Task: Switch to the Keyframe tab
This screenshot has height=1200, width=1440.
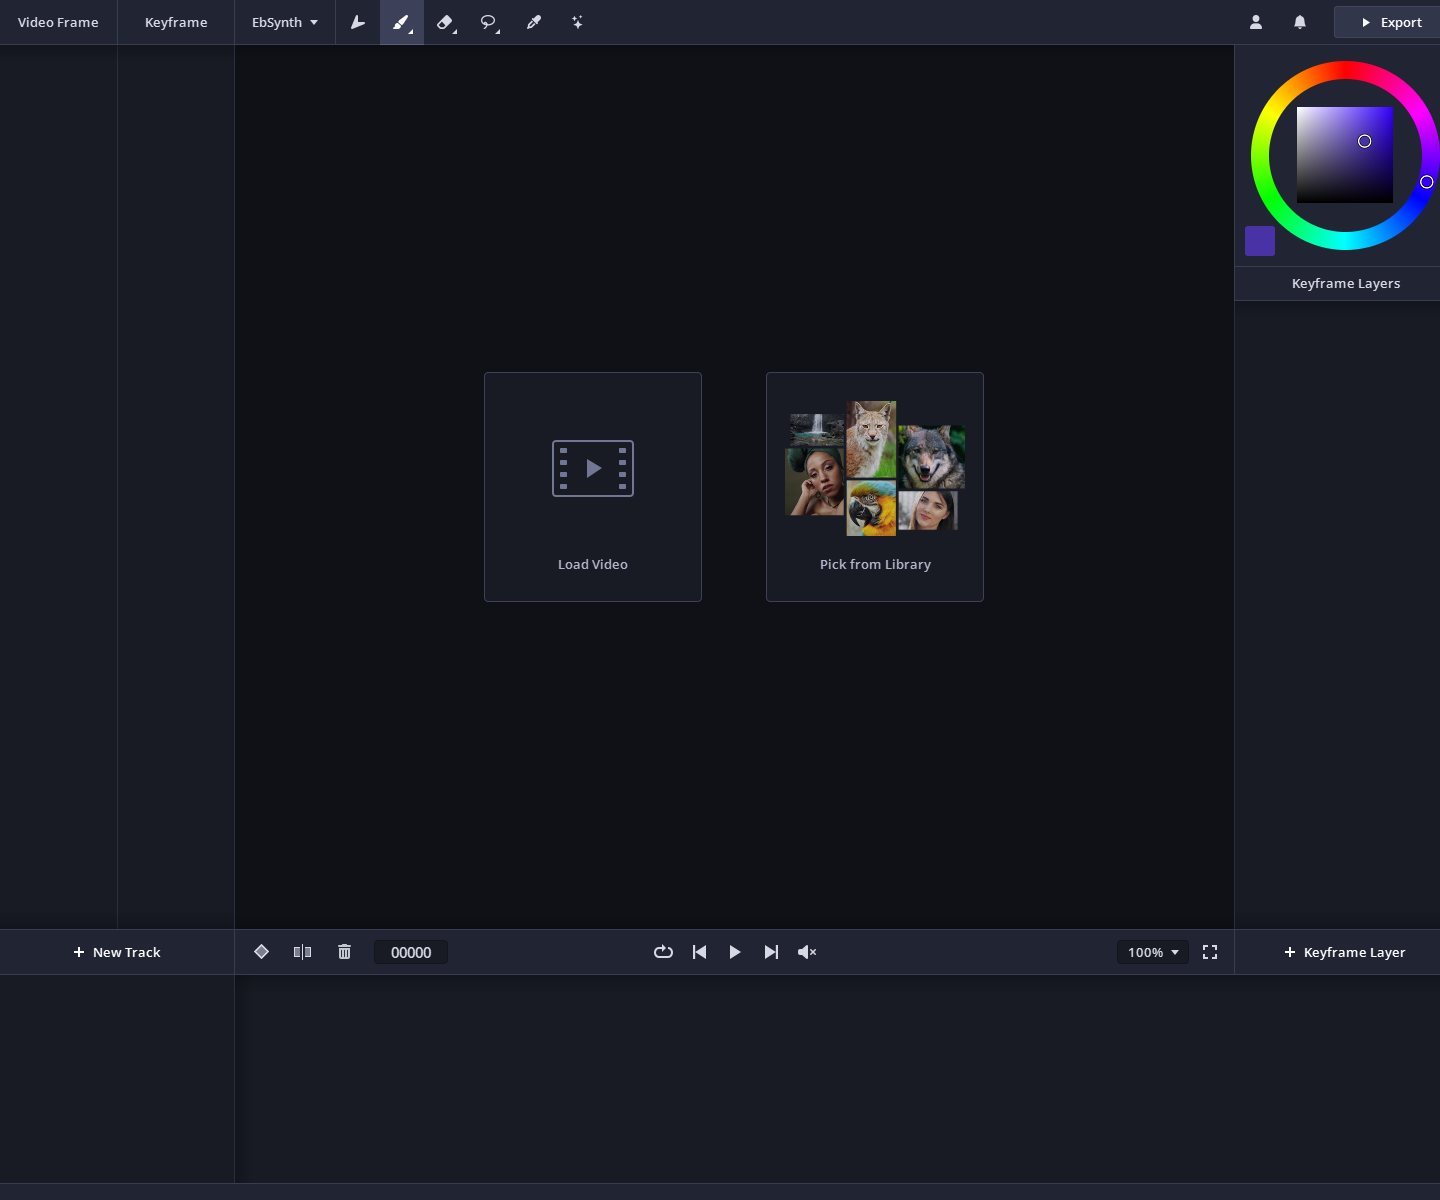Action: [x=176, y=22]
